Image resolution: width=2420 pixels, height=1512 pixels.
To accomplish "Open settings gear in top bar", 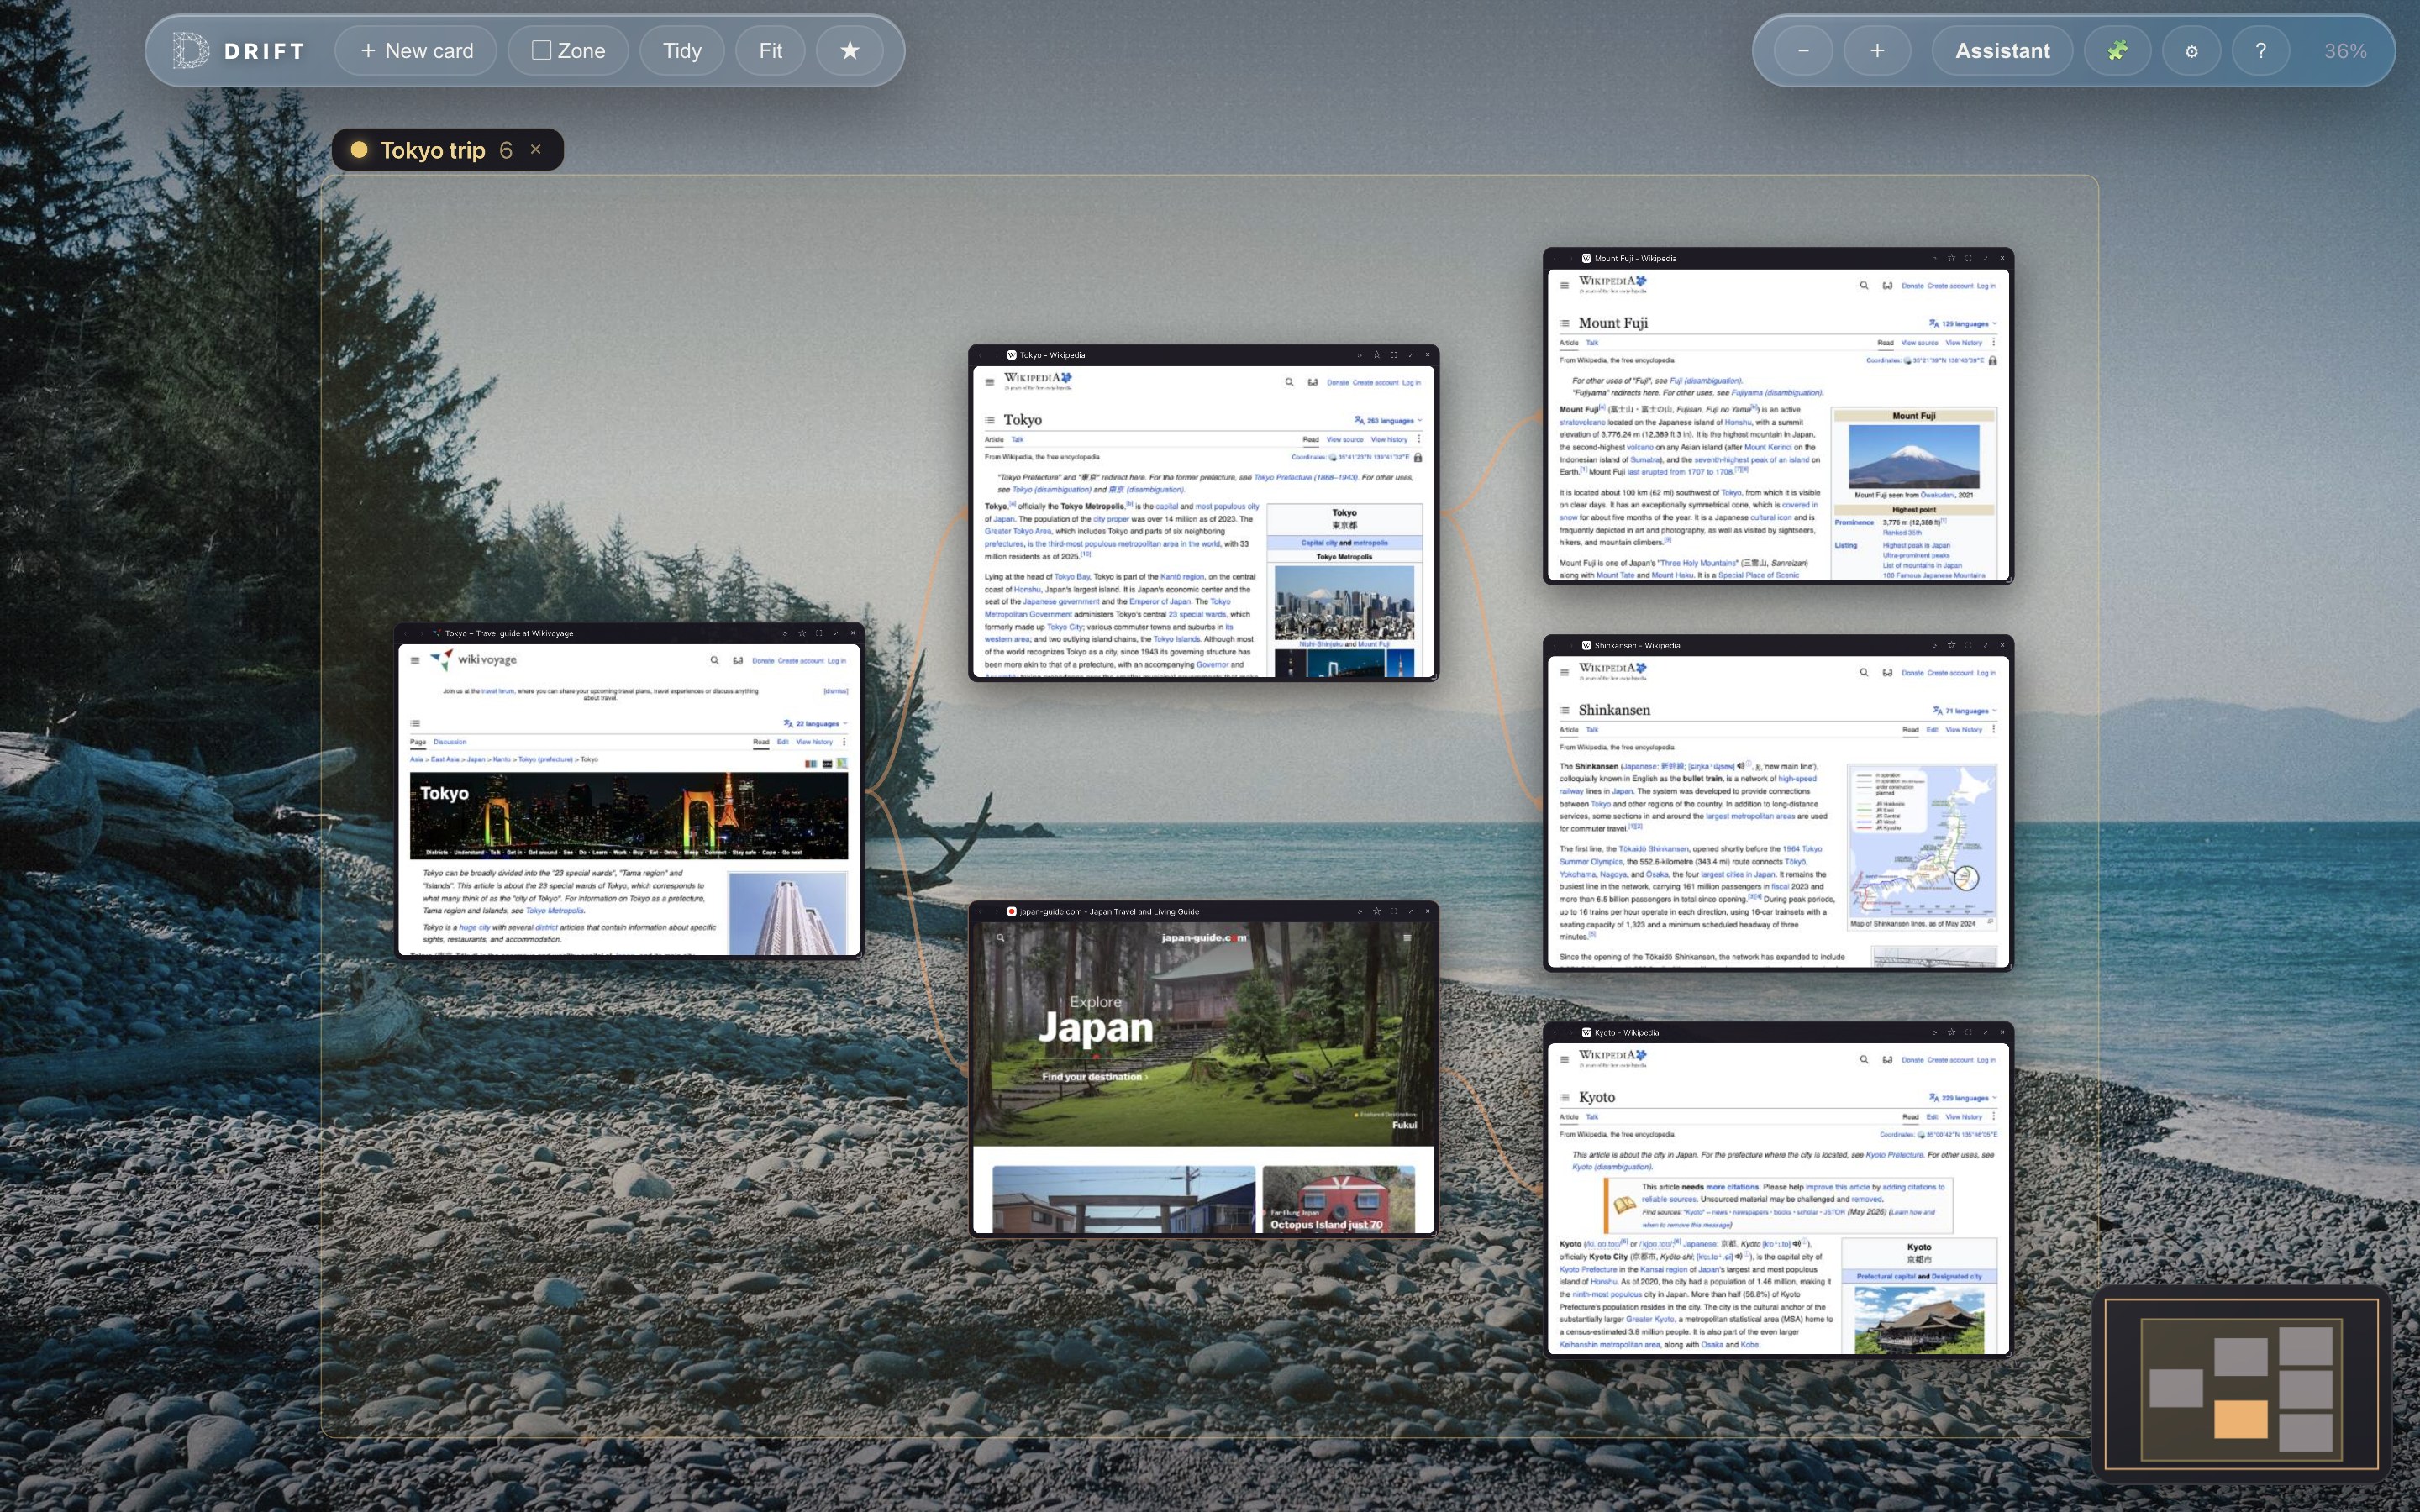I will pyautogui.click(x=2191, y=51).
